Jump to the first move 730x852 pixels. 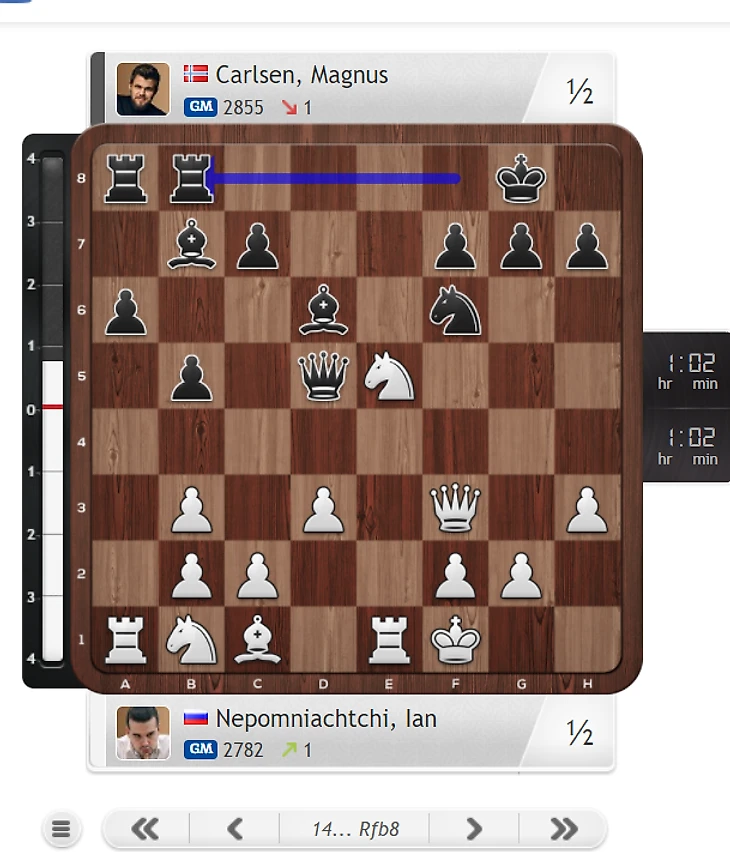click(x=145, y=829)
